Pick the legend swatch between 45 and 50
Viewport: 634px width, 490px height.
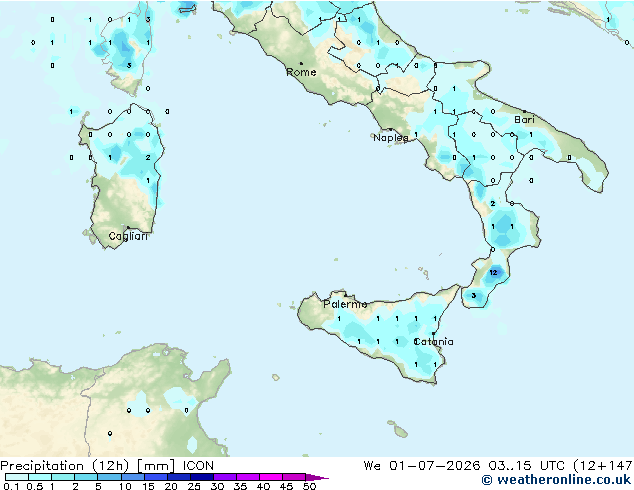294,477
